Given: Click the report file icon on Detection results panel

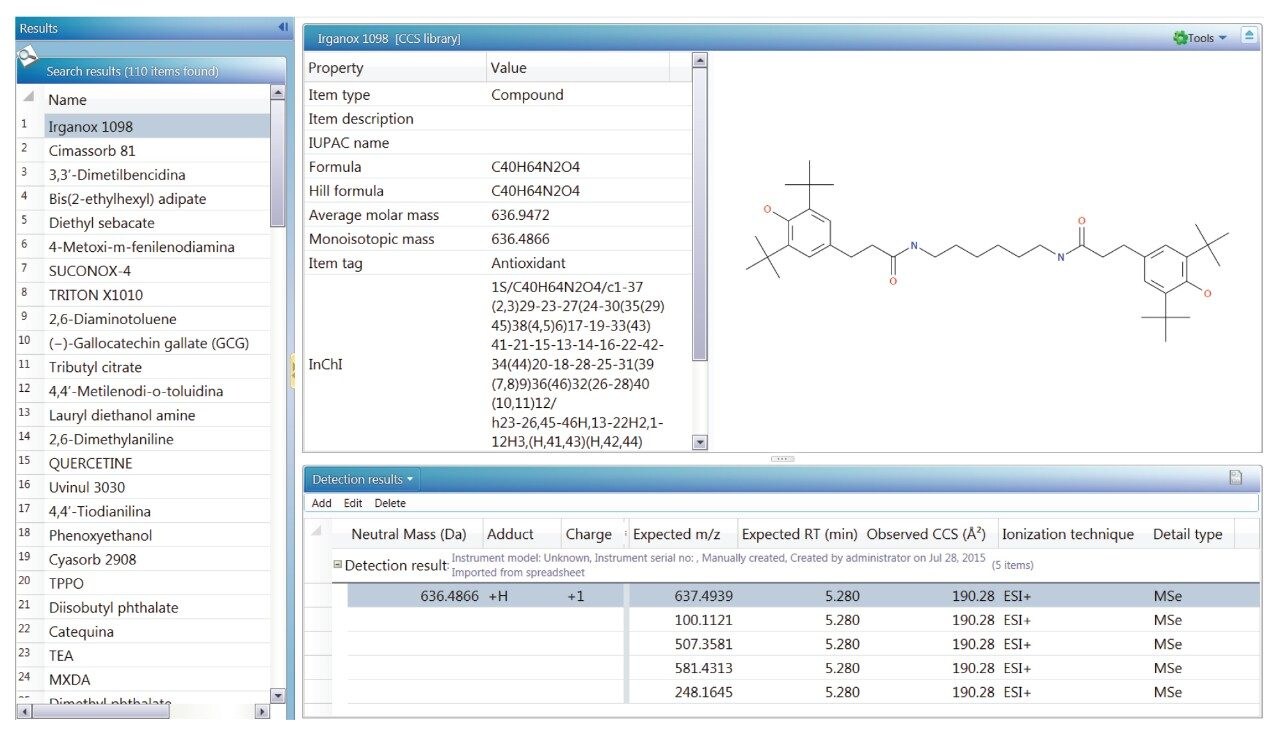Looking at the screenshot, I should (x=1237, y=479).
